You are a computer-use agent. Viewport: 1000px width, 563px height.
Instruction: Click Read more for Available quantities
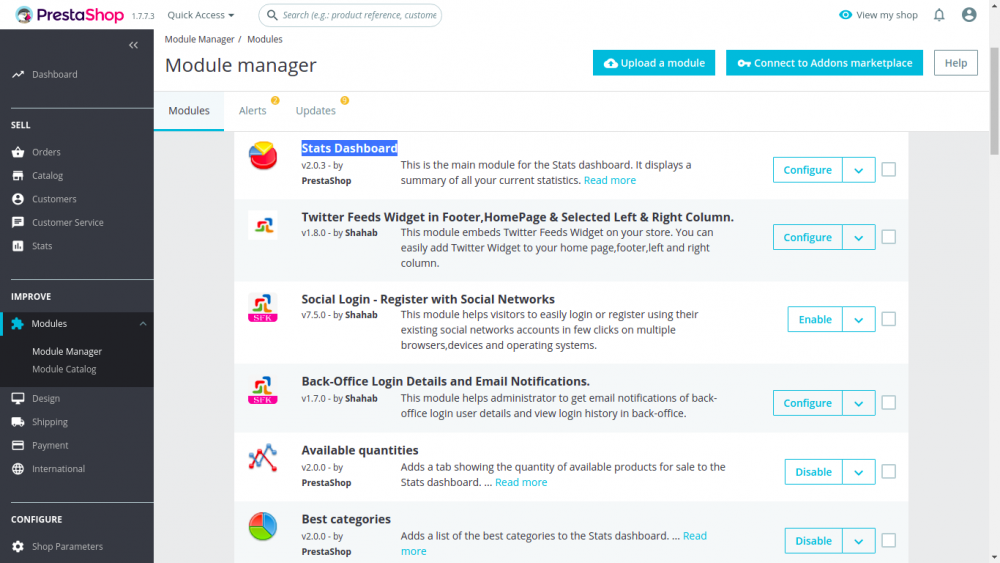coord(521,483)
